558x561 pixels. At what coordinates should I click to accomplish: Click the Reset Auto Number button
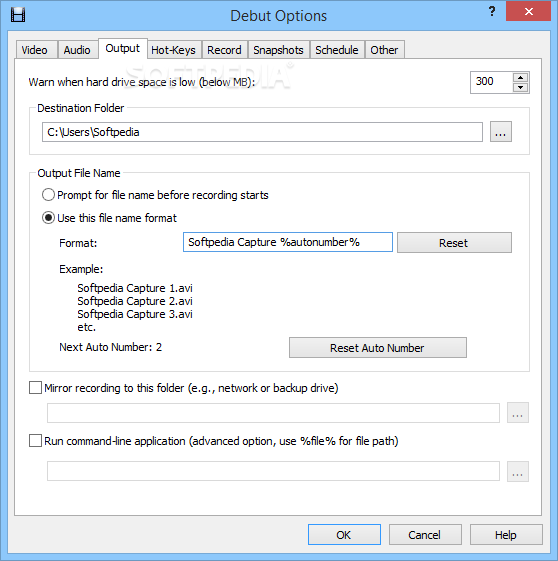(x=378, y=347)
